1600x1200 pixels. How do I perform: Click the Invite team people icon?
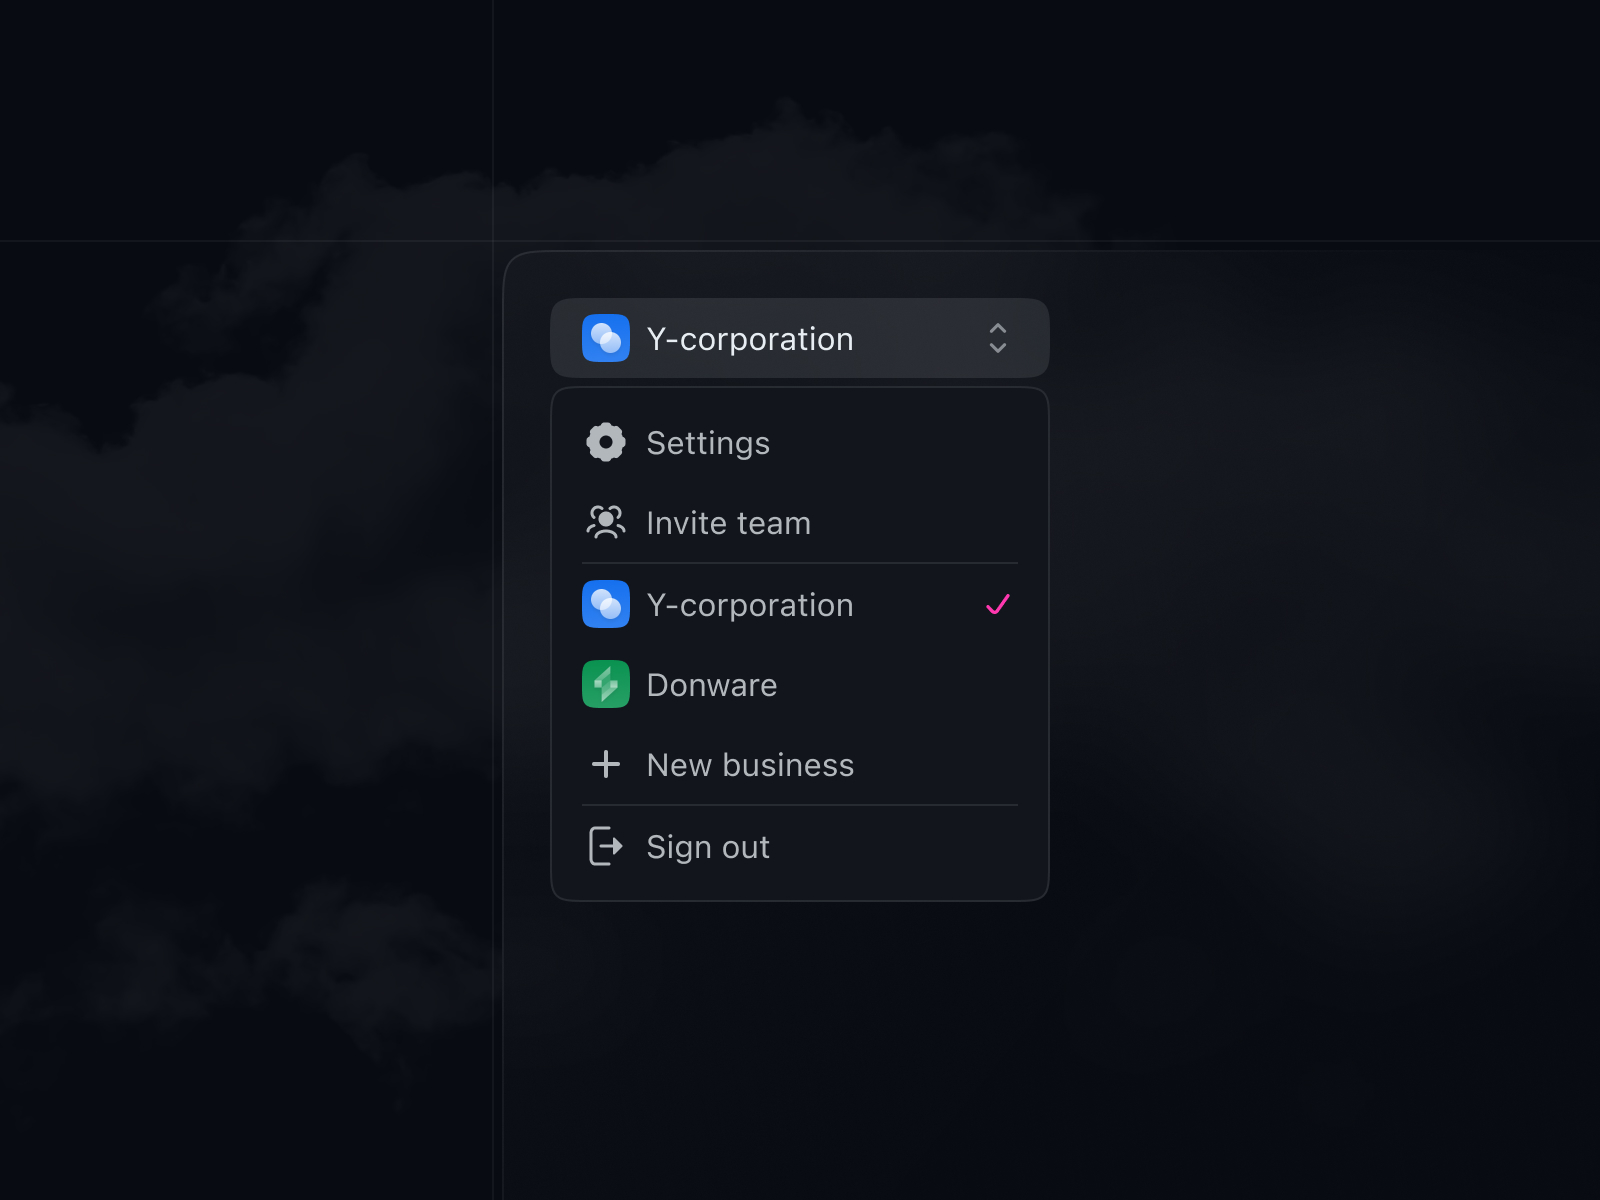(606, 522)
